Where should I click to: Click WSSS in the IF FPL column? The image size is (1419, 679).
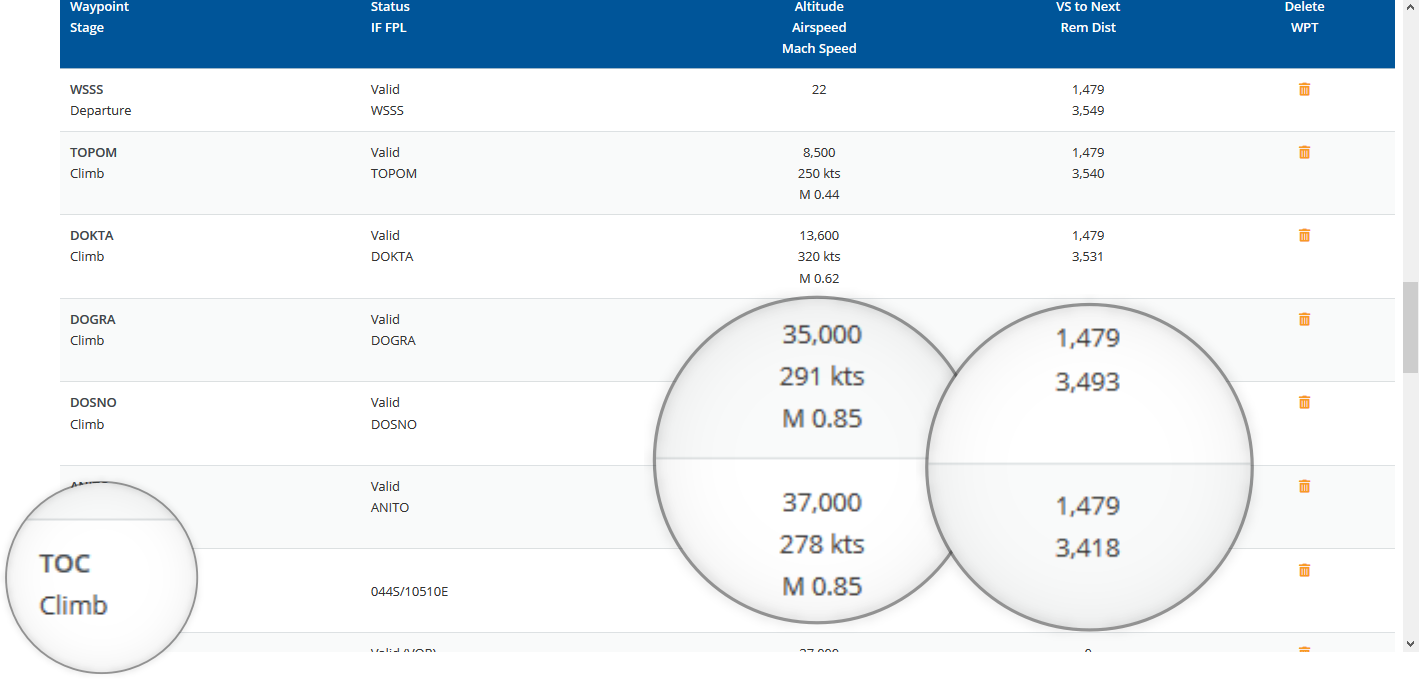[387, 111]
